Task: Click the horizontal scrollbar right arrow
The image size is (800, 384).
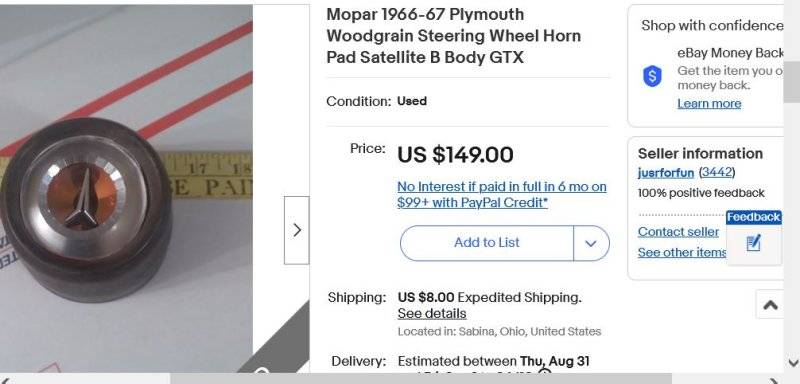Action: pos(774,380)
